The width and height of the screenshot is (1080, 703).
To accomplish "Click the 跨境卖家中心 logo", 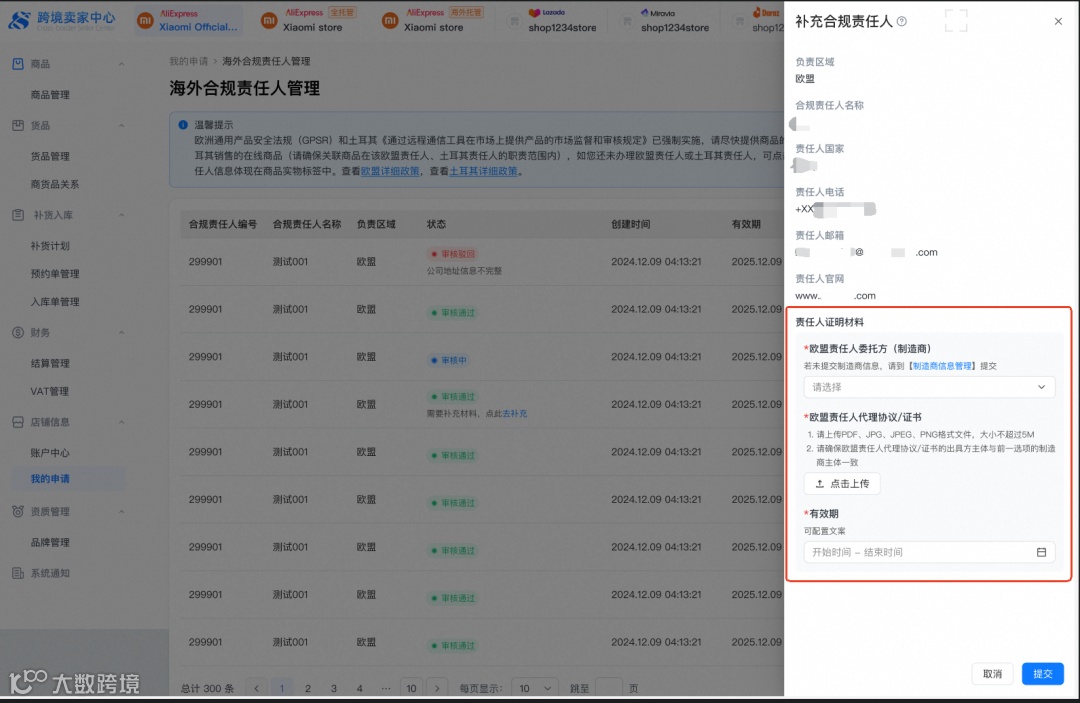I will (62, 21).
